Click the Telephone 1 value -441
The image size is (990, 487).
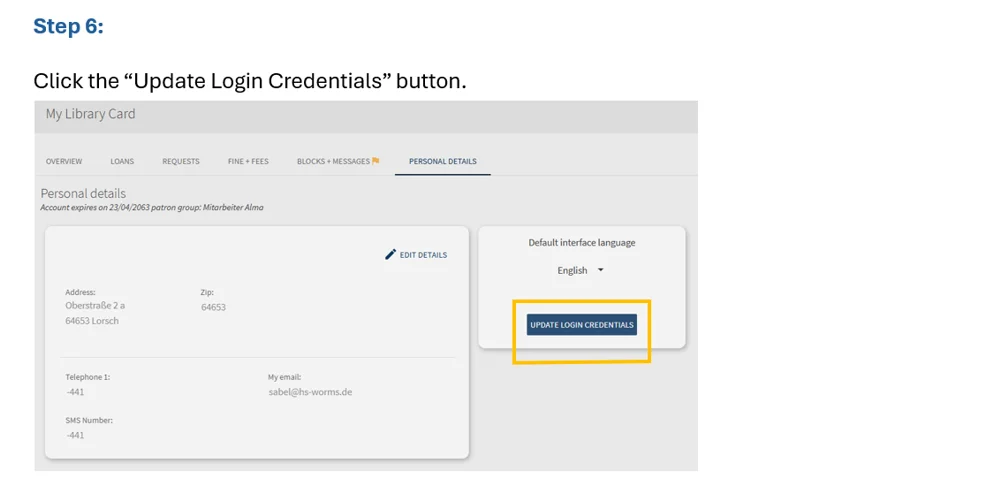pos(75,392)
